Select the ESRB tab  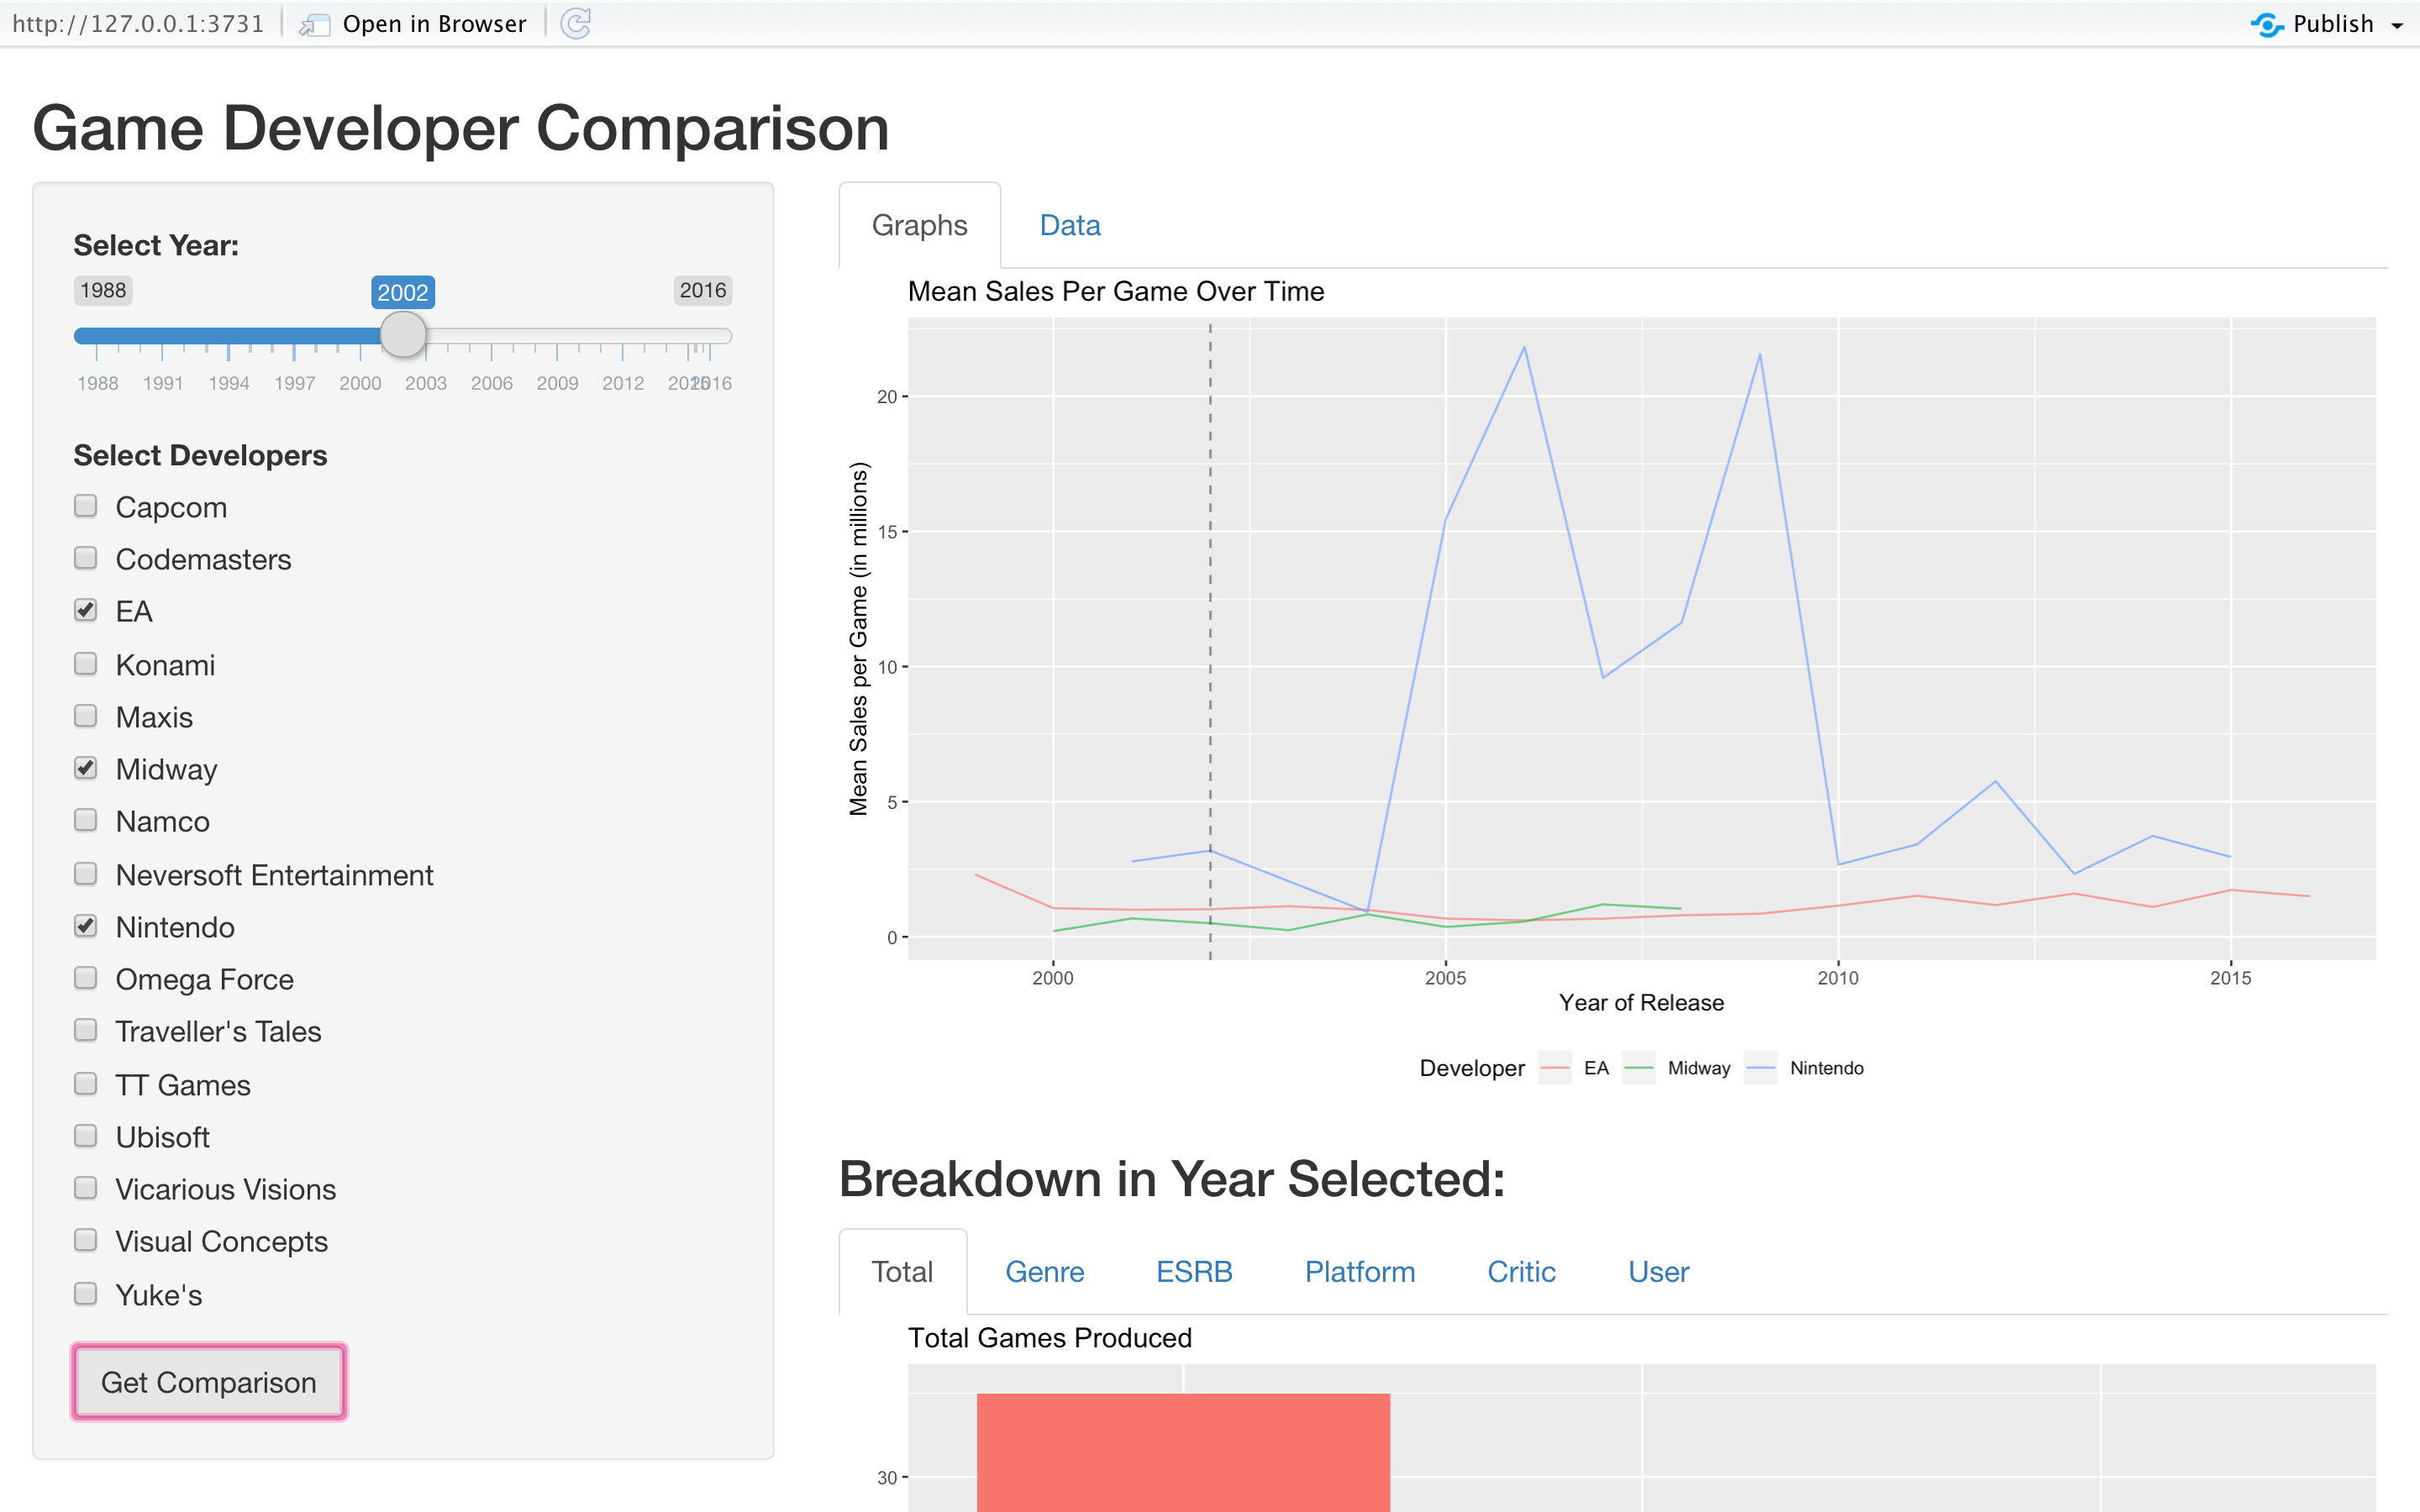(x=1194, y=1272)
